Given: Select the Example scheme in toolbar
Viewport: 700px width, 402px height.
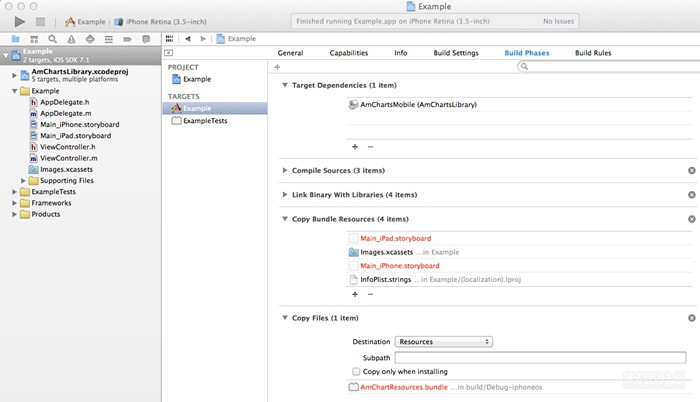Looking at the screenshot, I should [85, 21].
